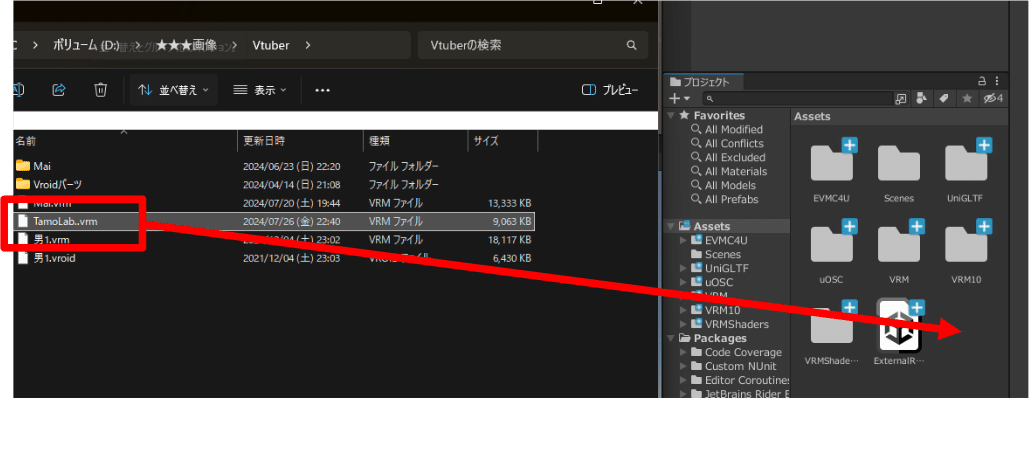Screen dimensions: 1029x469
Task: Select the VRM folder thumbnail in Assets grid
Action: [898, 243]
